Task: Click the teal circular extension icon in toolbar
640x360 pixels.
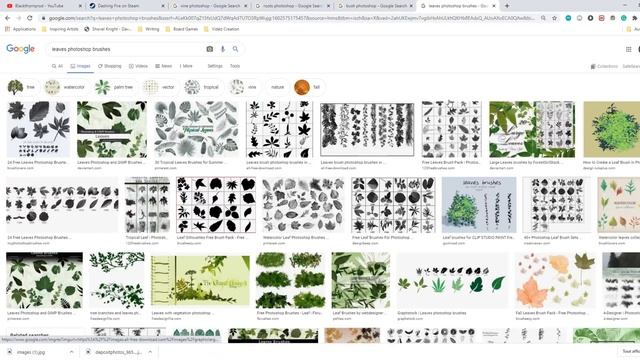Action: click(568, 18)
